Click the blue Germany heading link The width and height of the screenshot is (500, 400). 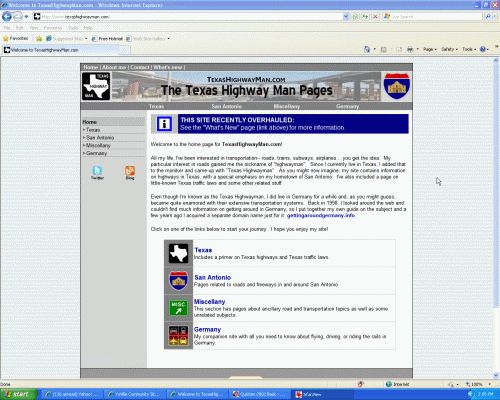coord(207,329)
